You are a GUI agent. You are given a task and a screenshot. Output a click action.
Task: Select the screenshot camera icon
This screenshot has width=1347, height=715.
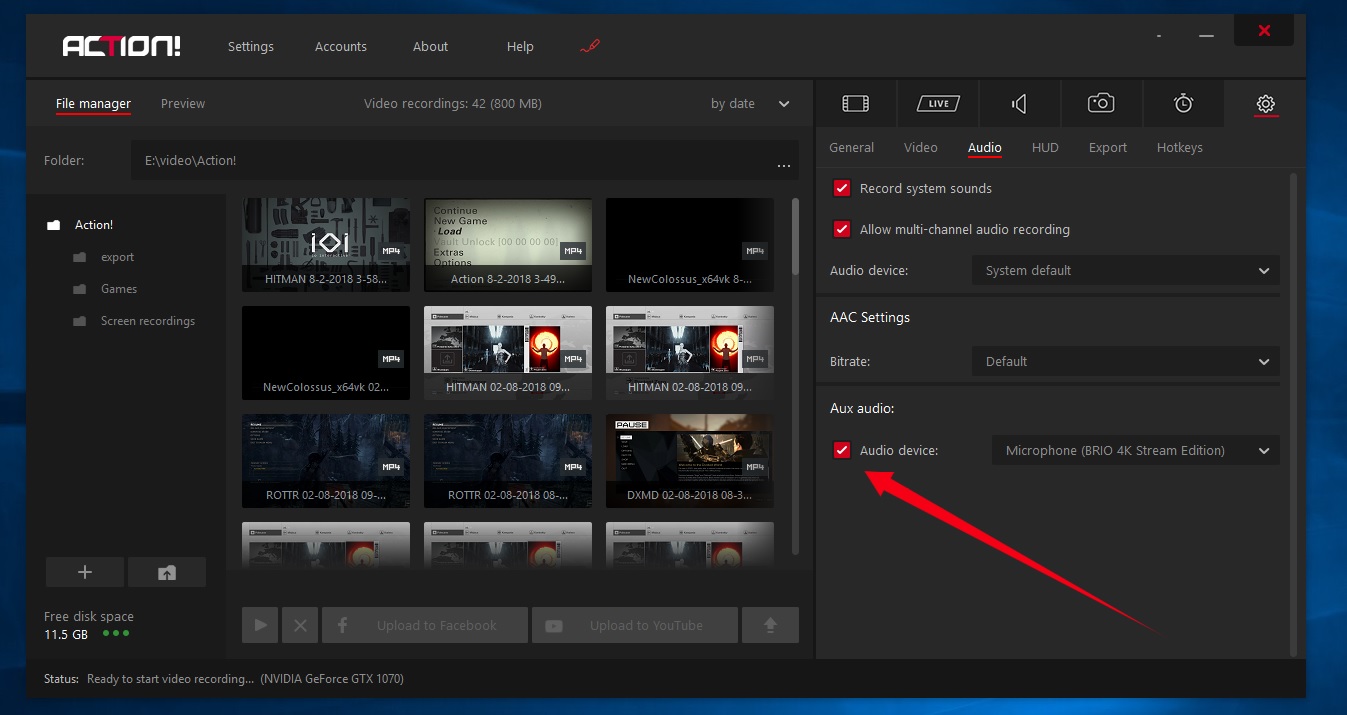pyautogui.click(x=1101, y=104)
